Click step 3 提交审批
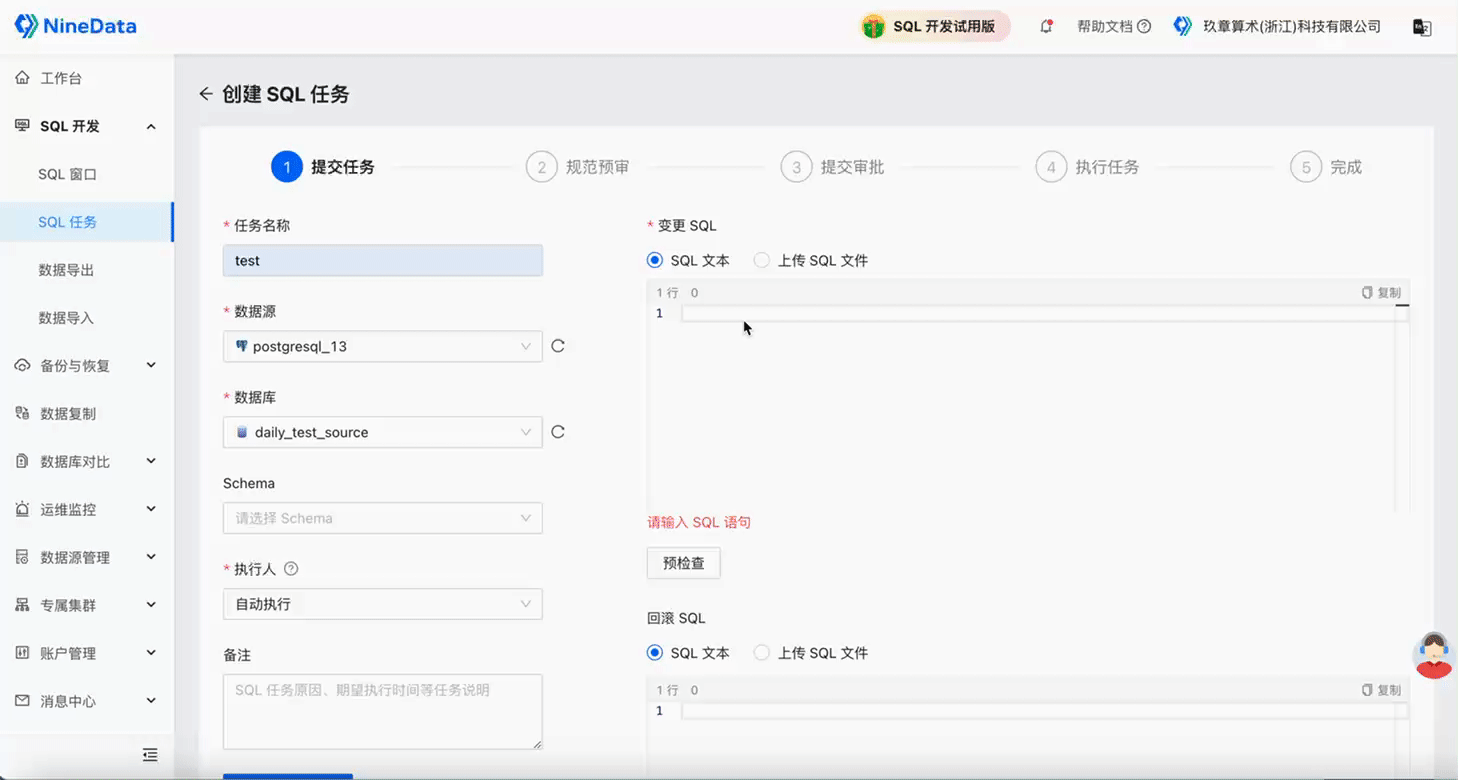The image size is (1458, 780). coord(833,167)
